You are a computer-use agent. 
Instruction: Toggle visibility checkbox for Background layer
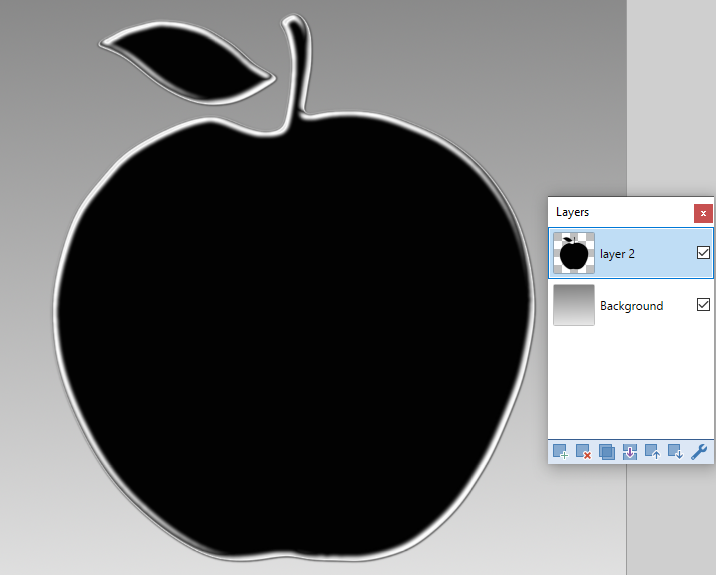click(703, 305)
